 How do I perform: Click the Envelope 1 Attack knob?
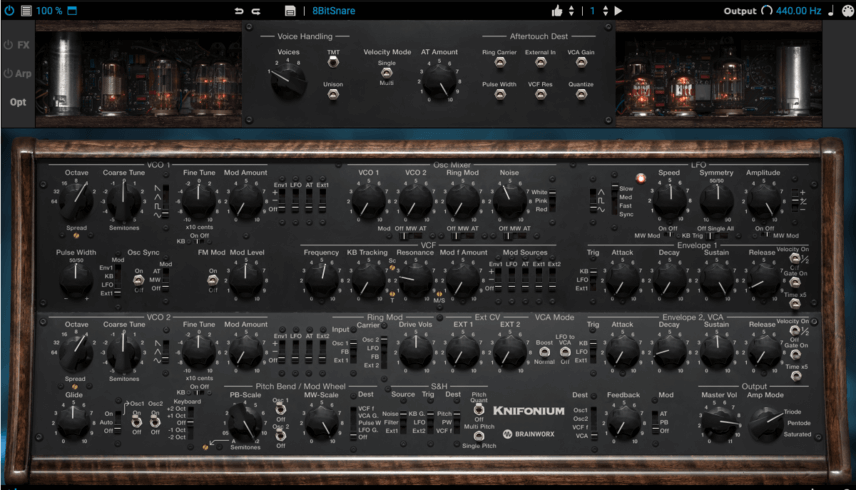[x=622, y=280]
